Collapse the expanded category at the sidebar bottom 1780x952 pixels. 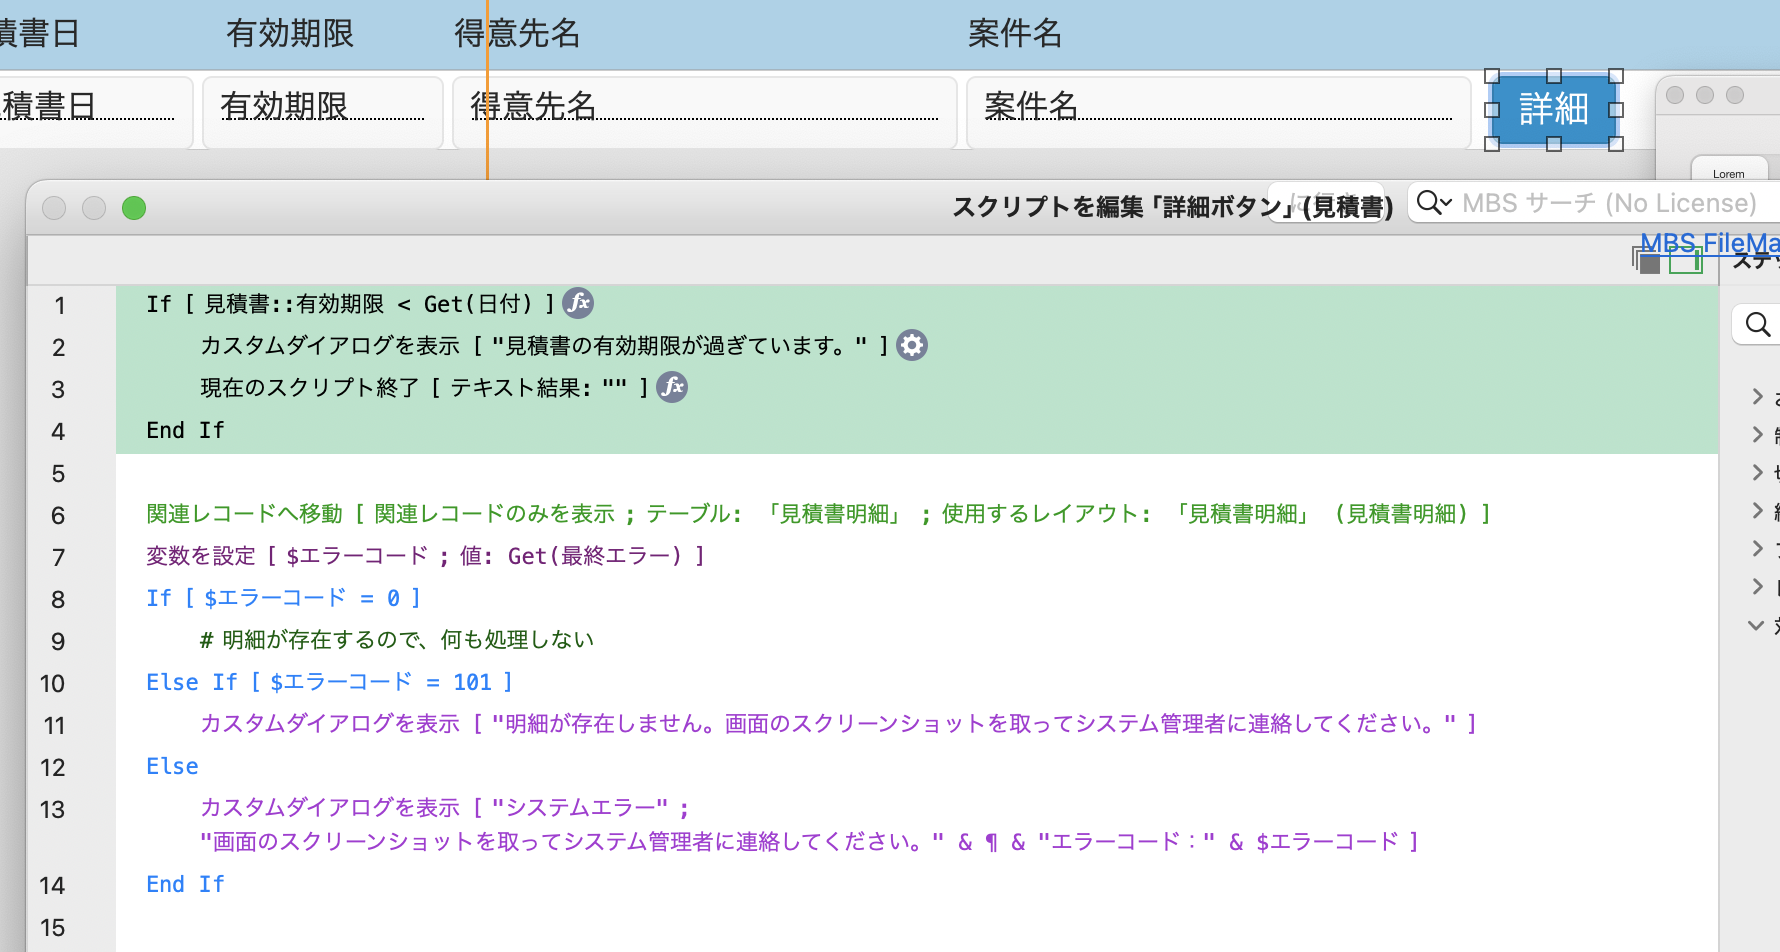click(1756, 625)
